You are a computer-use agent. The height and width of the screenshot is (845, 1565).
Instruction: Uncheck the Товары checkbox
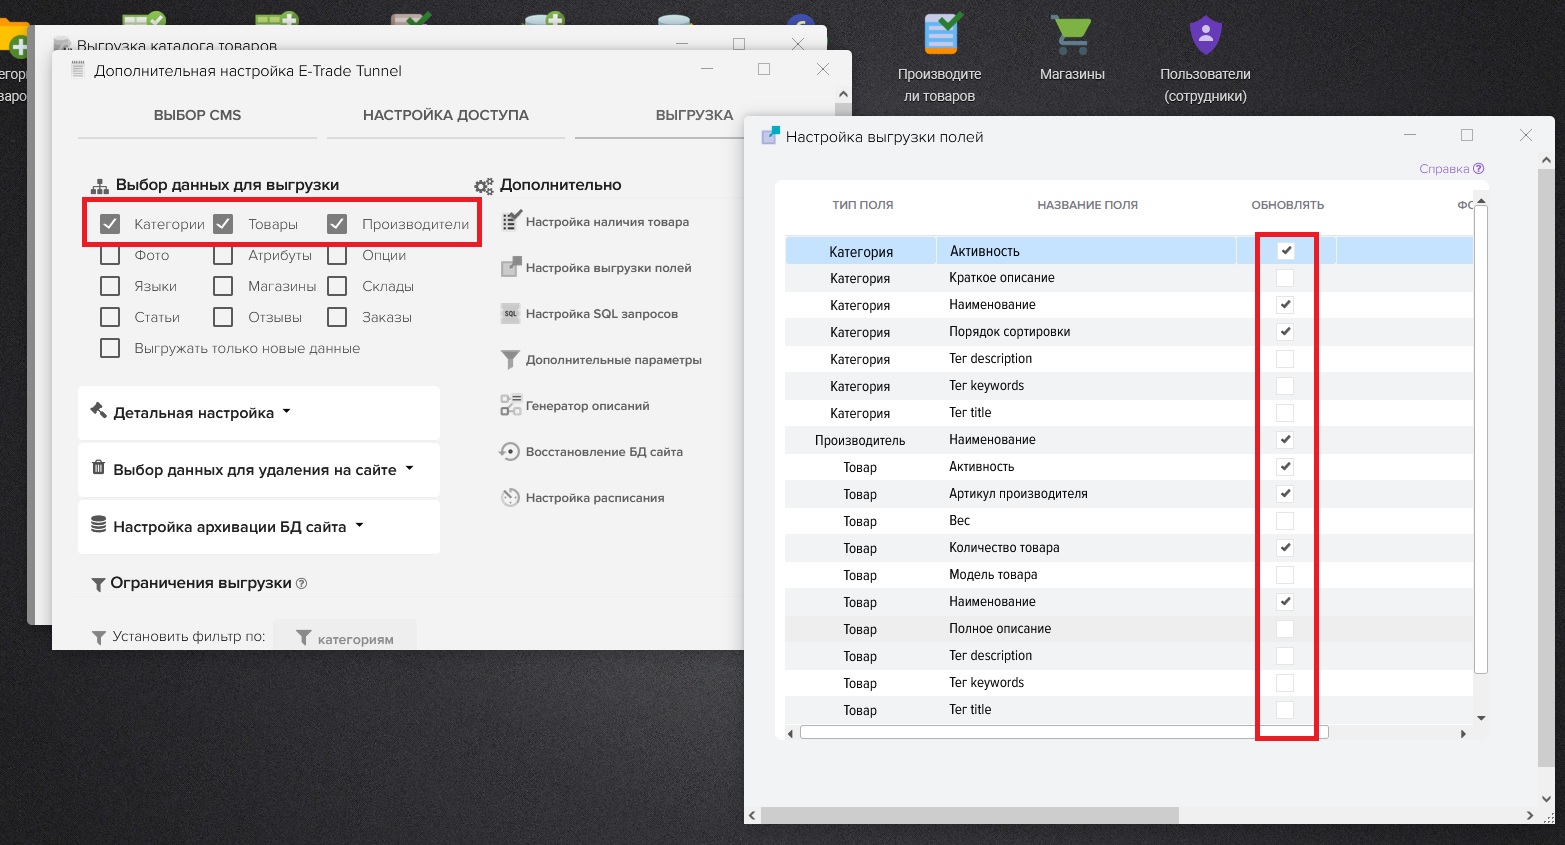[x=223, y=224]
